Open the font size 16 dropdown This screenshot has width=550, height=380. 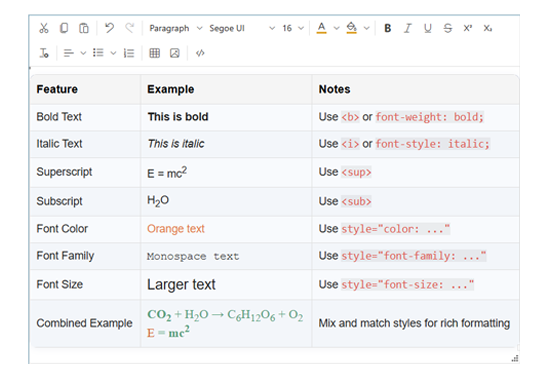coord(293,28)
